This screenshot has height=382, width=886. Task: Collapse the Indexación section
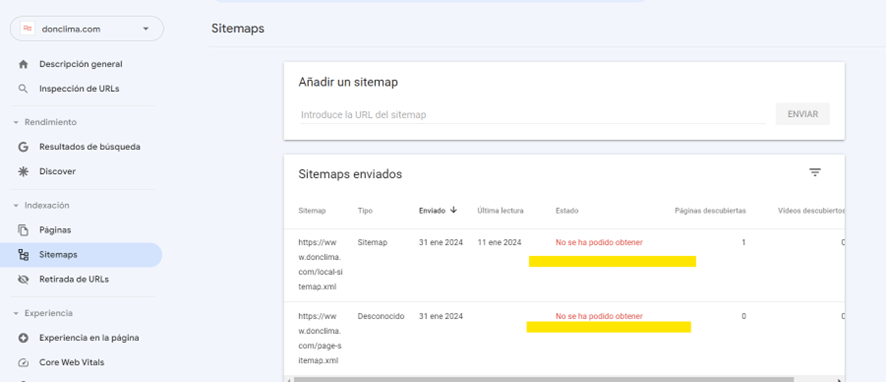[16, 205]
